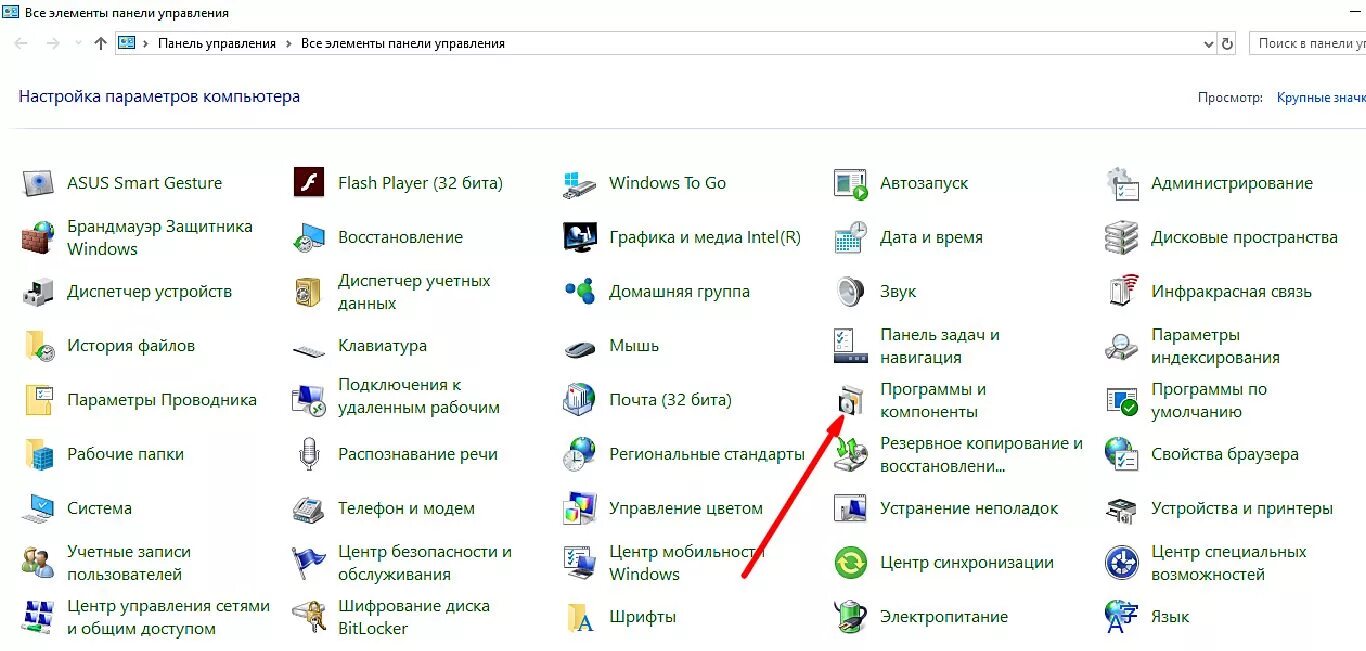
Task: Click the Все элементы панели управления breadcrumb
Action: tap(403, 44)
